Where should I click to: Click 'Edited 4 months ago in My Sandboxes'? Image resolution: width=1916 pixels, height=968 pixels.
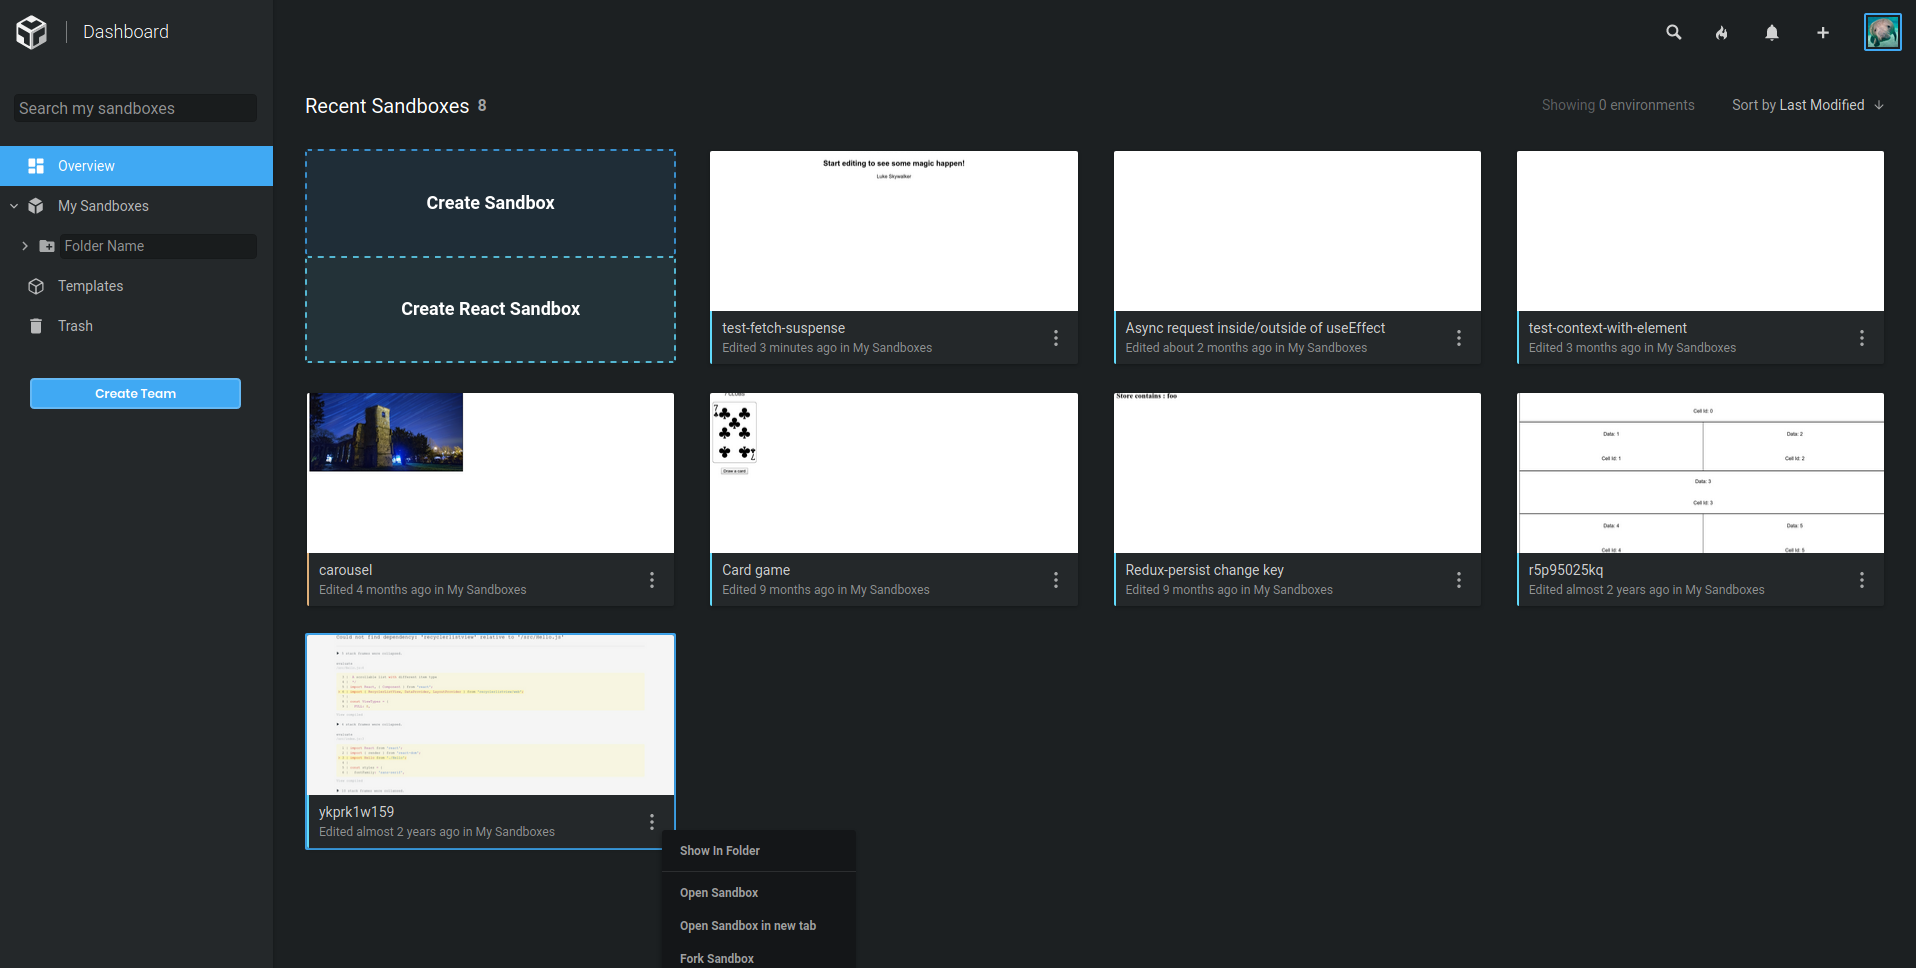422,590
